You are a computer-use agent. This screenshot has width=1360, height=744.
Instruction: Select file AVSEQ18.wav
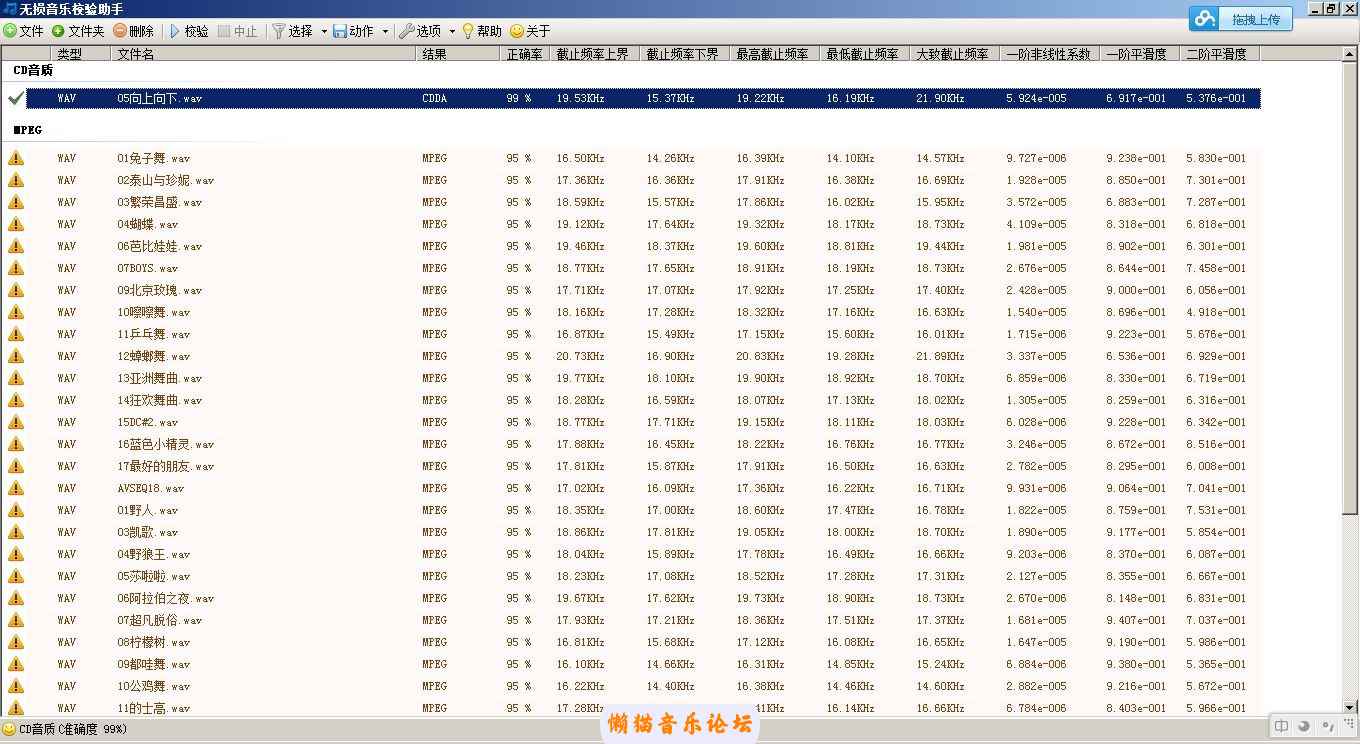coord(150,488)
